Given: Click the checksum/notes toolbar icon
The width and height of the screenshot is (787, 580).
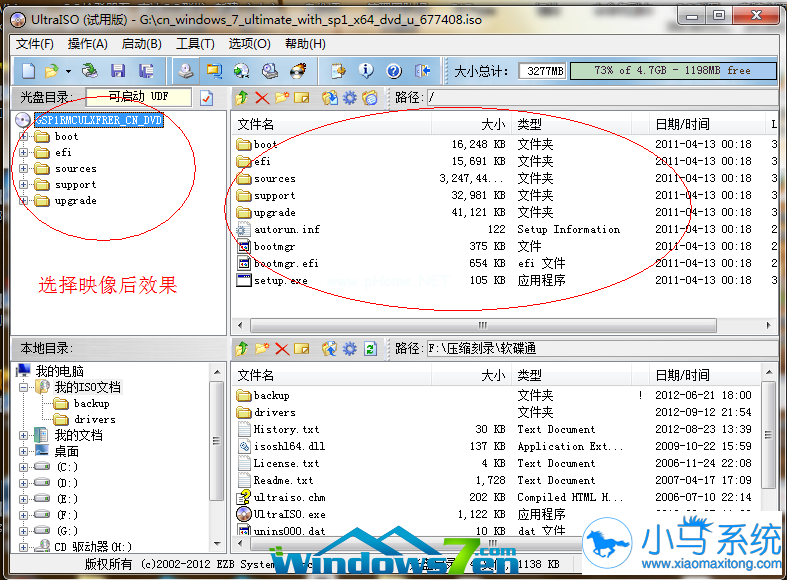Looking at the screenshot, I should 338,71.
